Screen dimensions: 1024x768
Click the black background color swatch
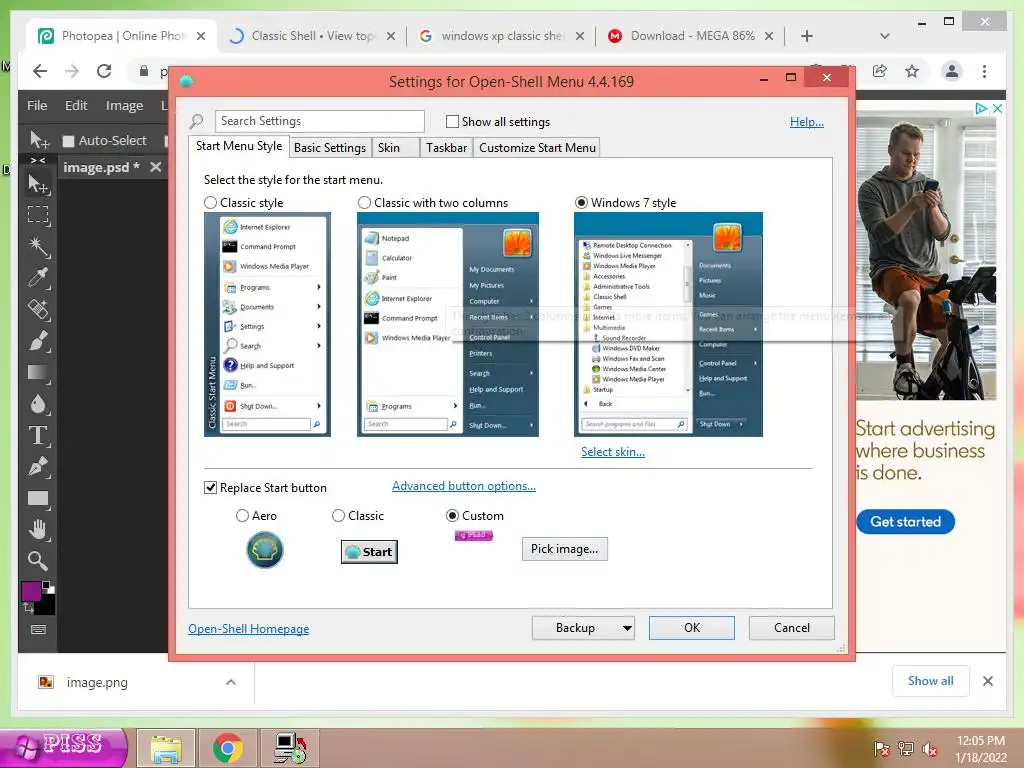click(x=45, y=605)
